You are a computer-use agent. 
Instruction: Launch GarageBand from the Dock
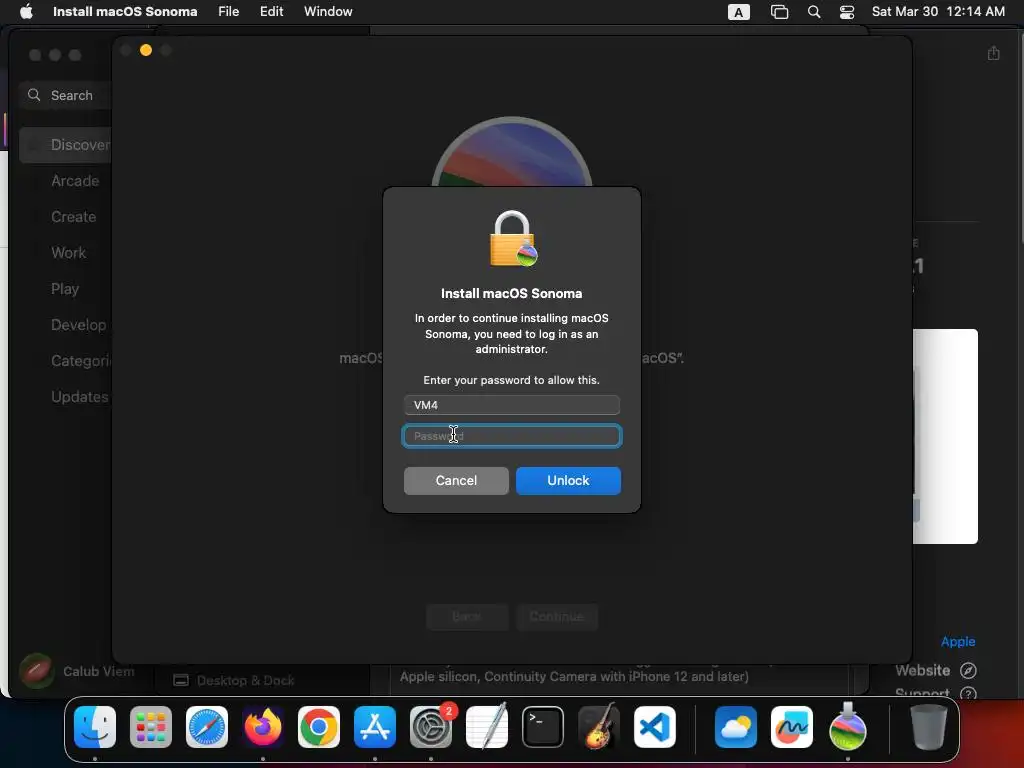[599, 727]
